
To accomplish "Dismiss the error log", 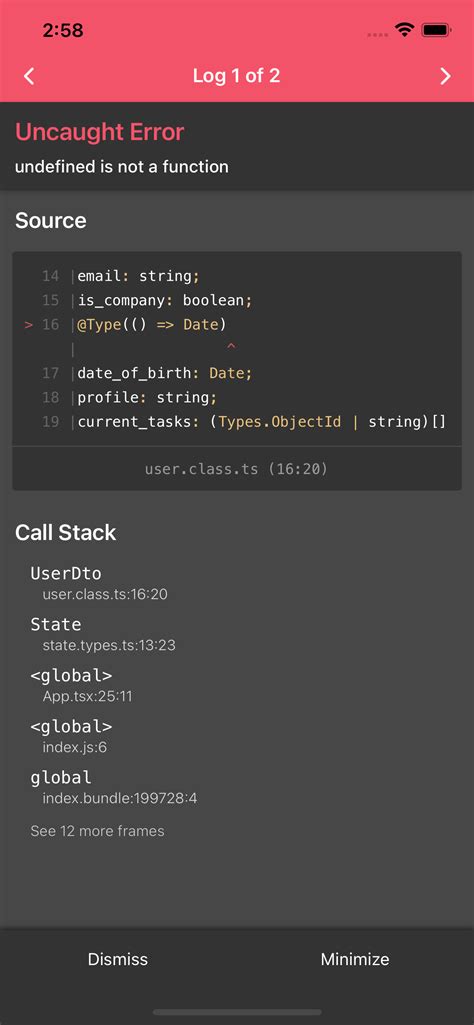I will point(118,959).
